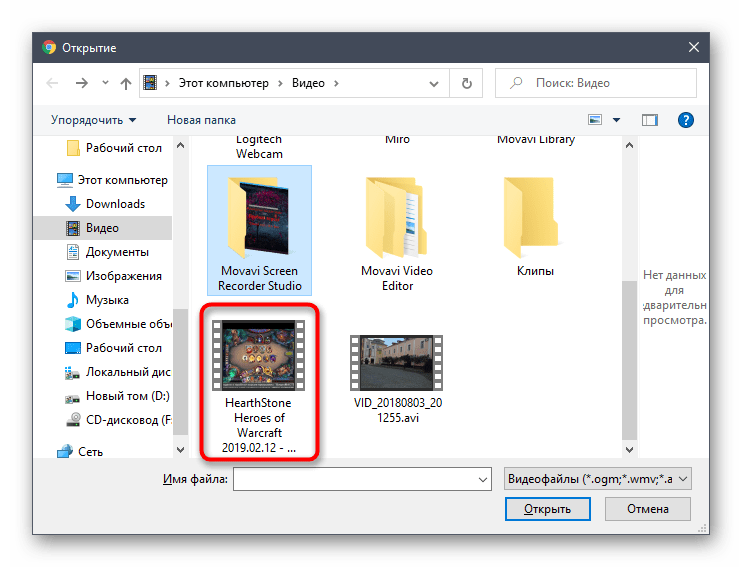The width and height of the screenshot is (742, 567).
Task: Open 'CD-дисковод' in the sidebar
Action: (118, 420)
